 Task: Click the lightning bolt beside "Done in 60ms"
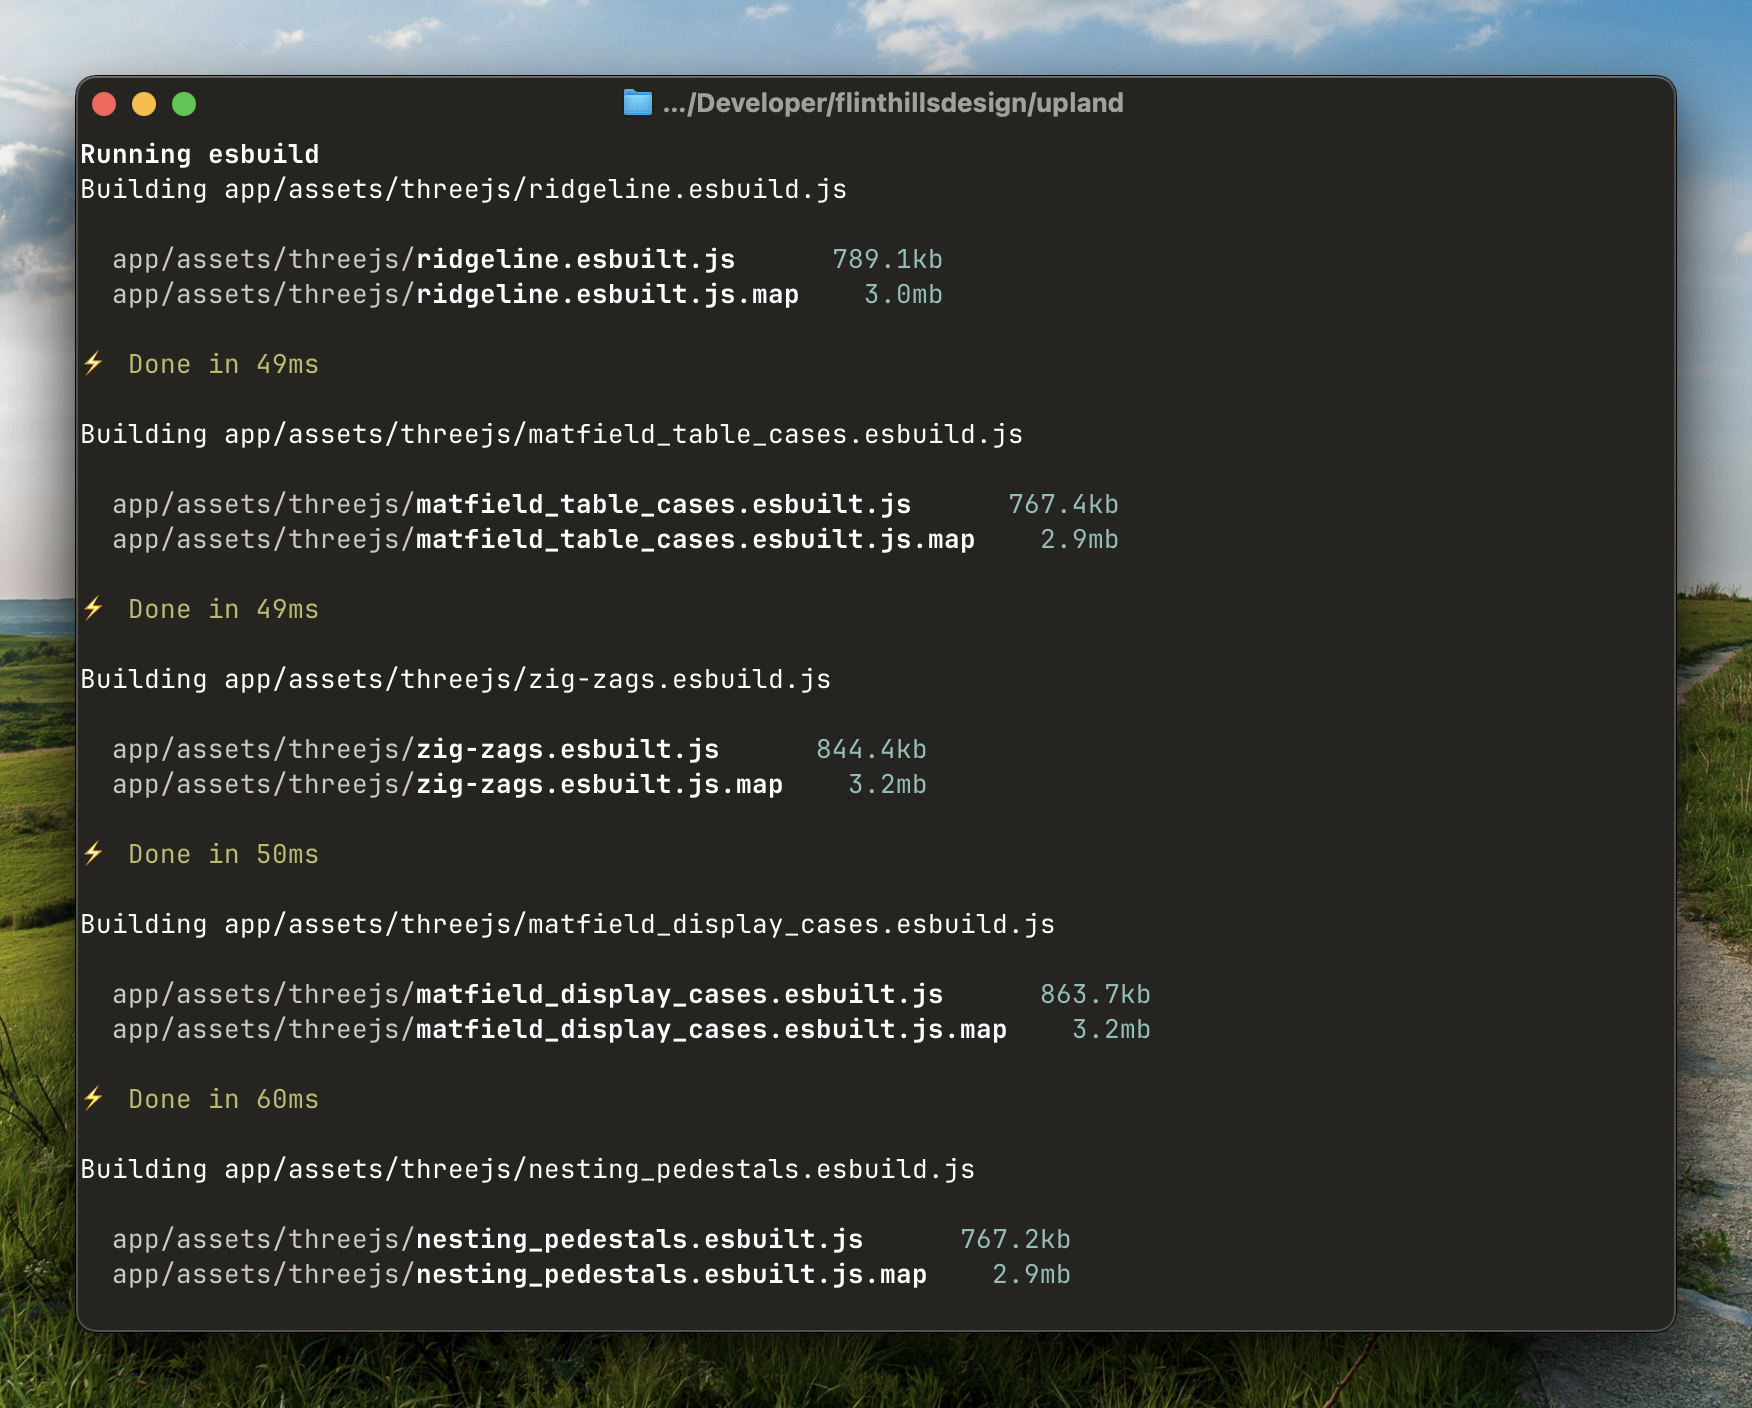tap(94, 1099)
